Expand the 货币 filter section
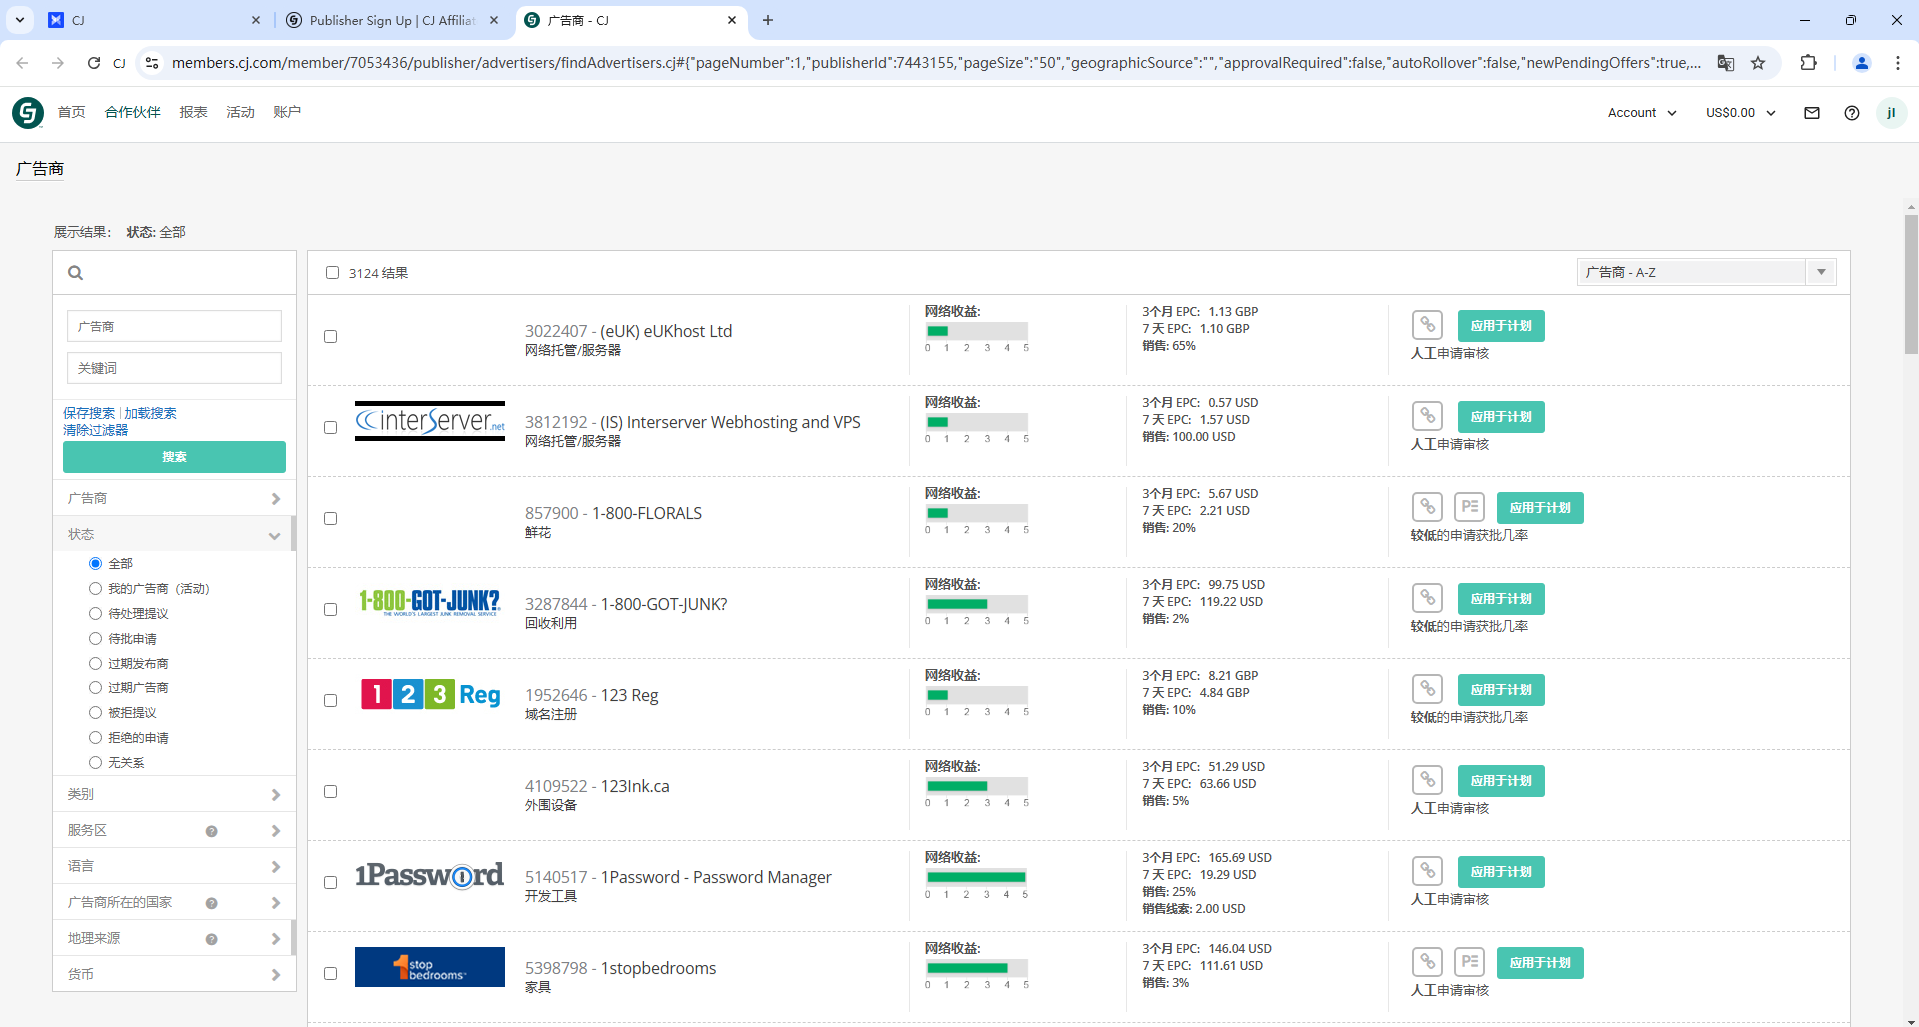The width and height of the screenshot is (1919, 1027). coord(174,974)
